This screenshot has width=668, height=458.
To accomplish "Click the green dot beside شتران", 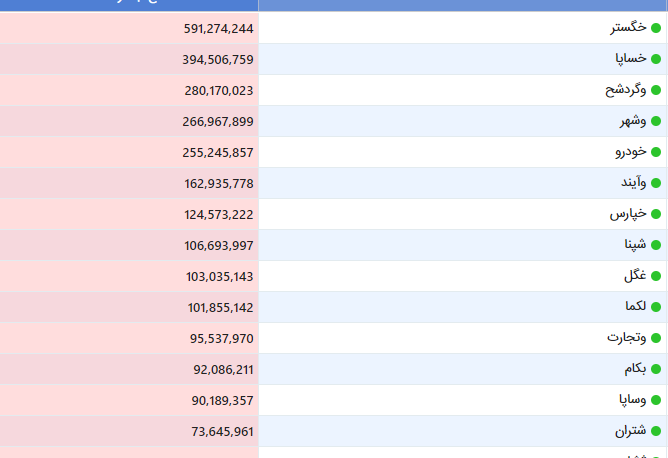I will coord(656,432).
